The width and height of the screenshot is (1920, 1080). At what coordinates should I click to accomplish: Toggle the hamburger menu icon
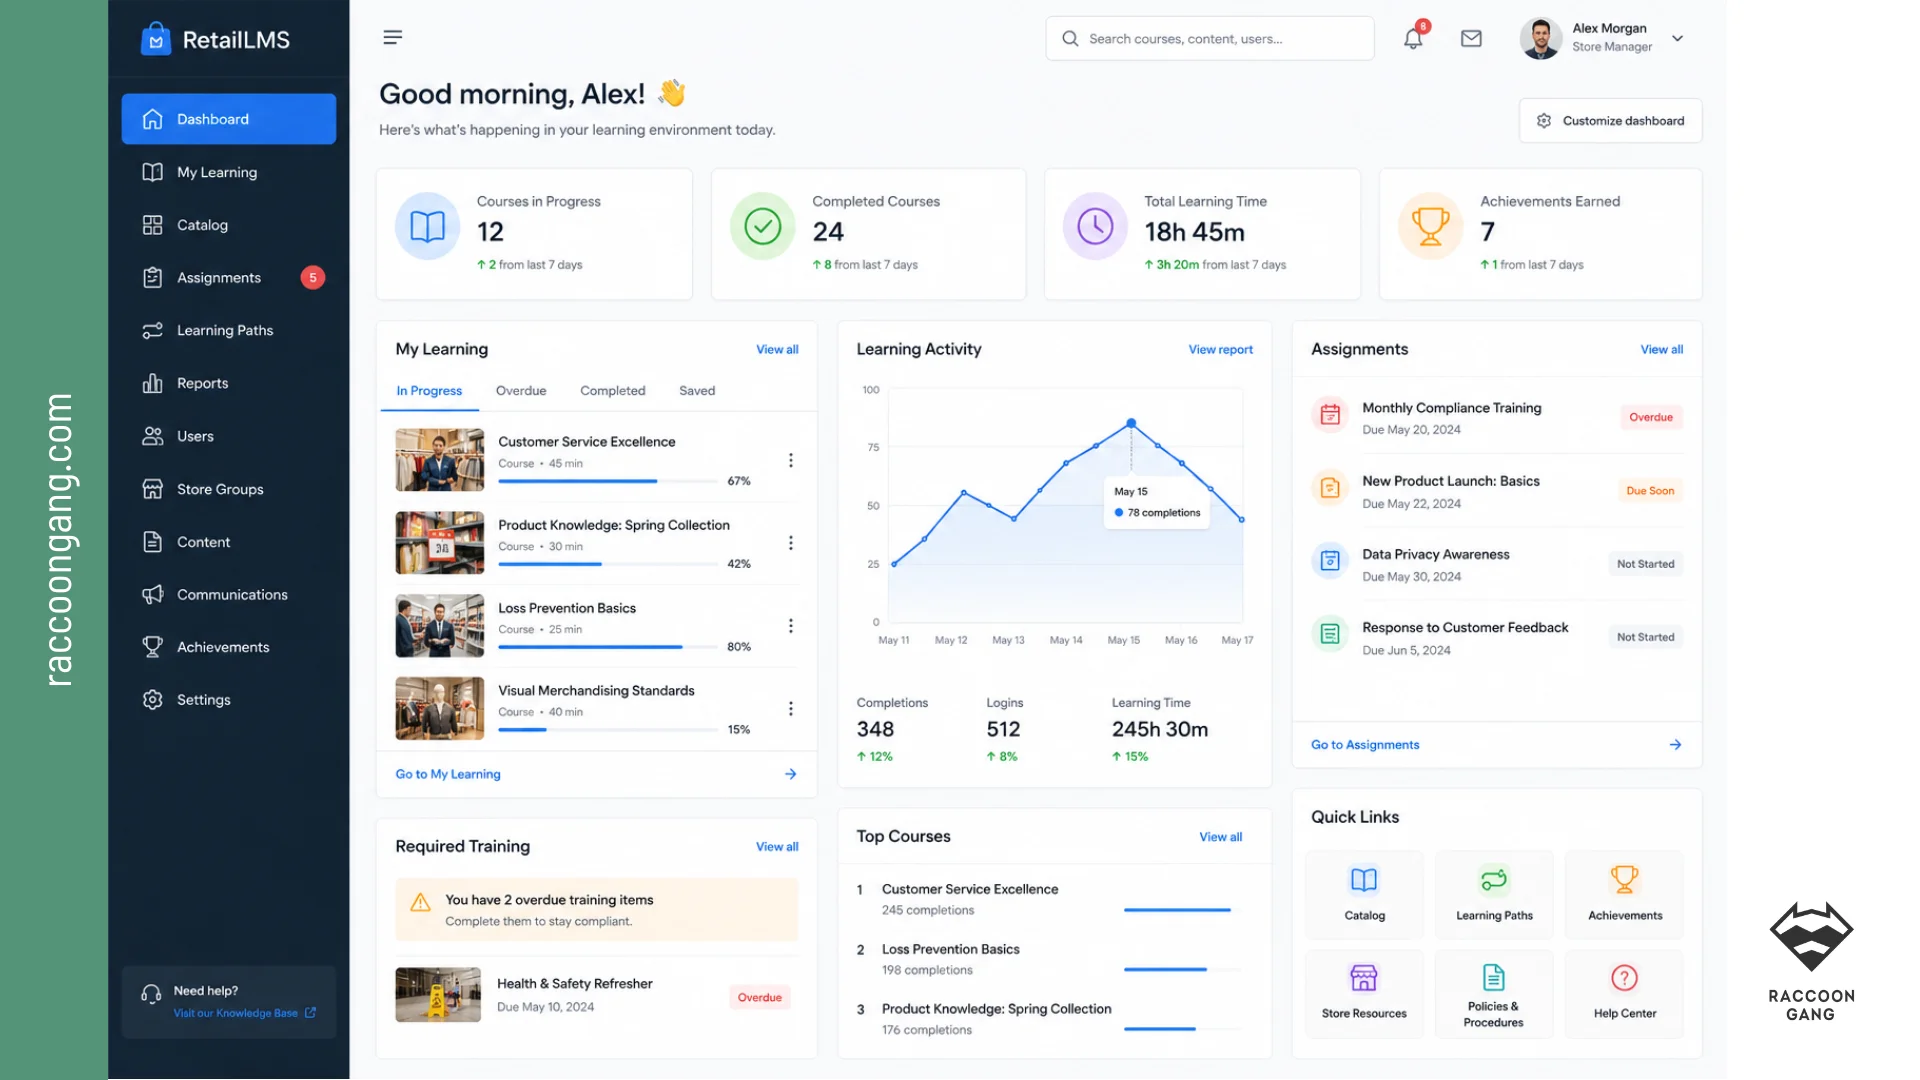[x=392, y=38]
